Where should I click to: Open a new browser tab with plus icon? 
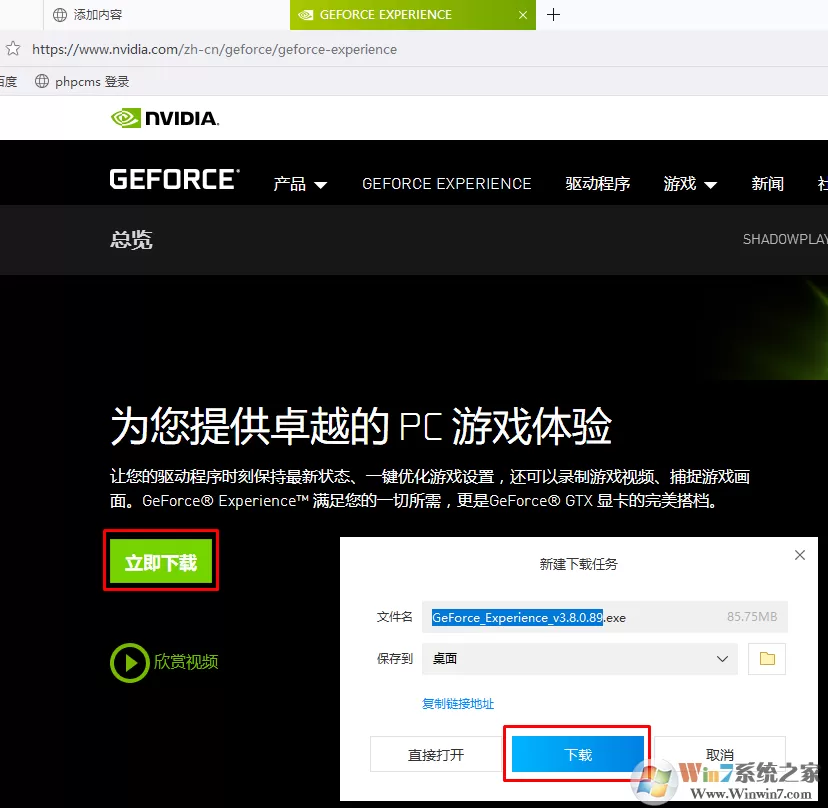pos(553,15)
